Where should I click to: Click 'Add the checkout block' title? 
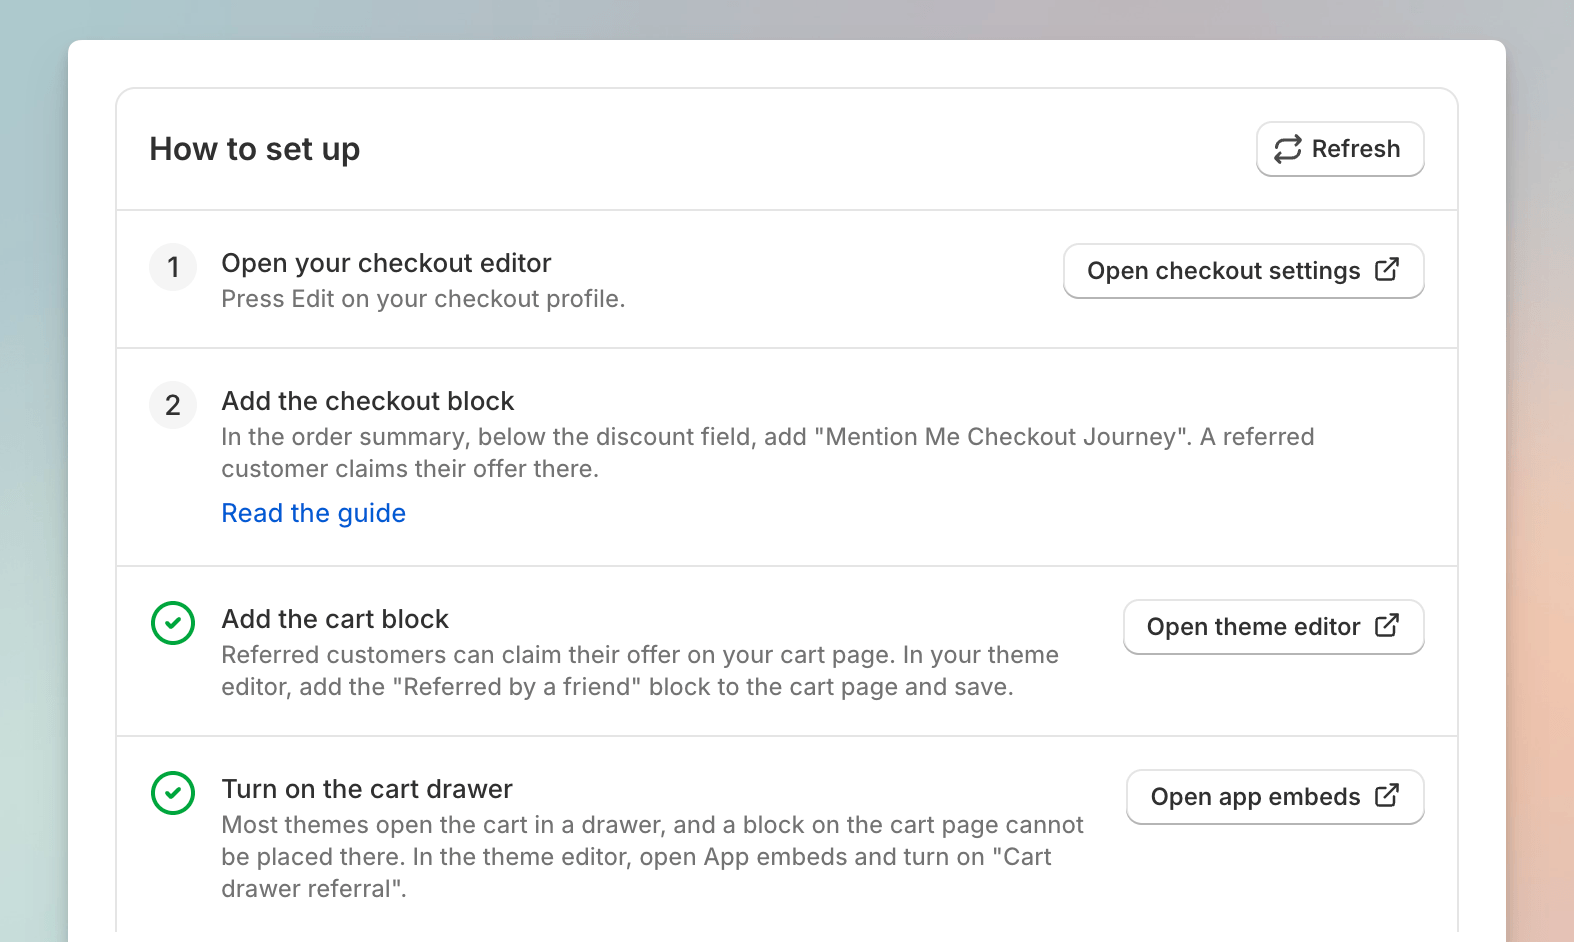click(x=368, y=401)
